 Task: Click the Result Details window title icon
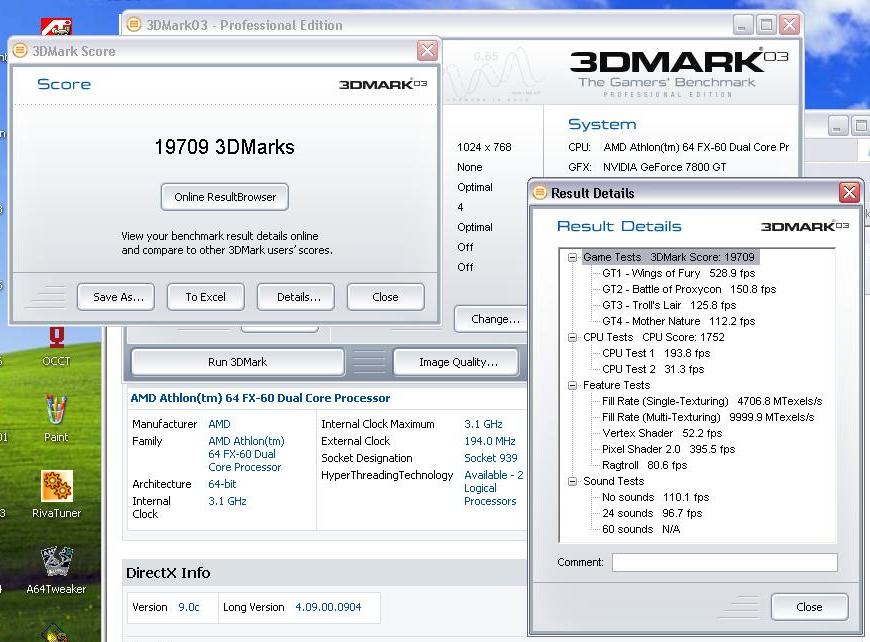point(539,193)
